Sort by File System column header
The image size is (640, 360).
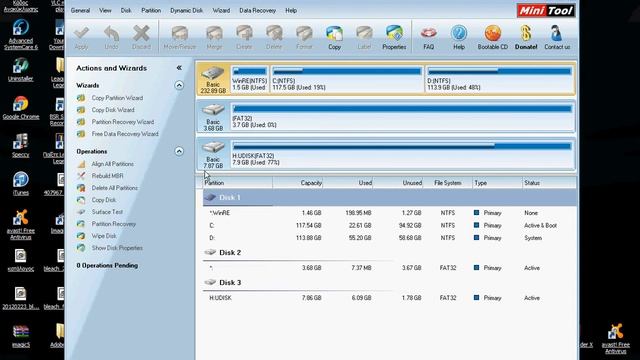tap(447, 183)
